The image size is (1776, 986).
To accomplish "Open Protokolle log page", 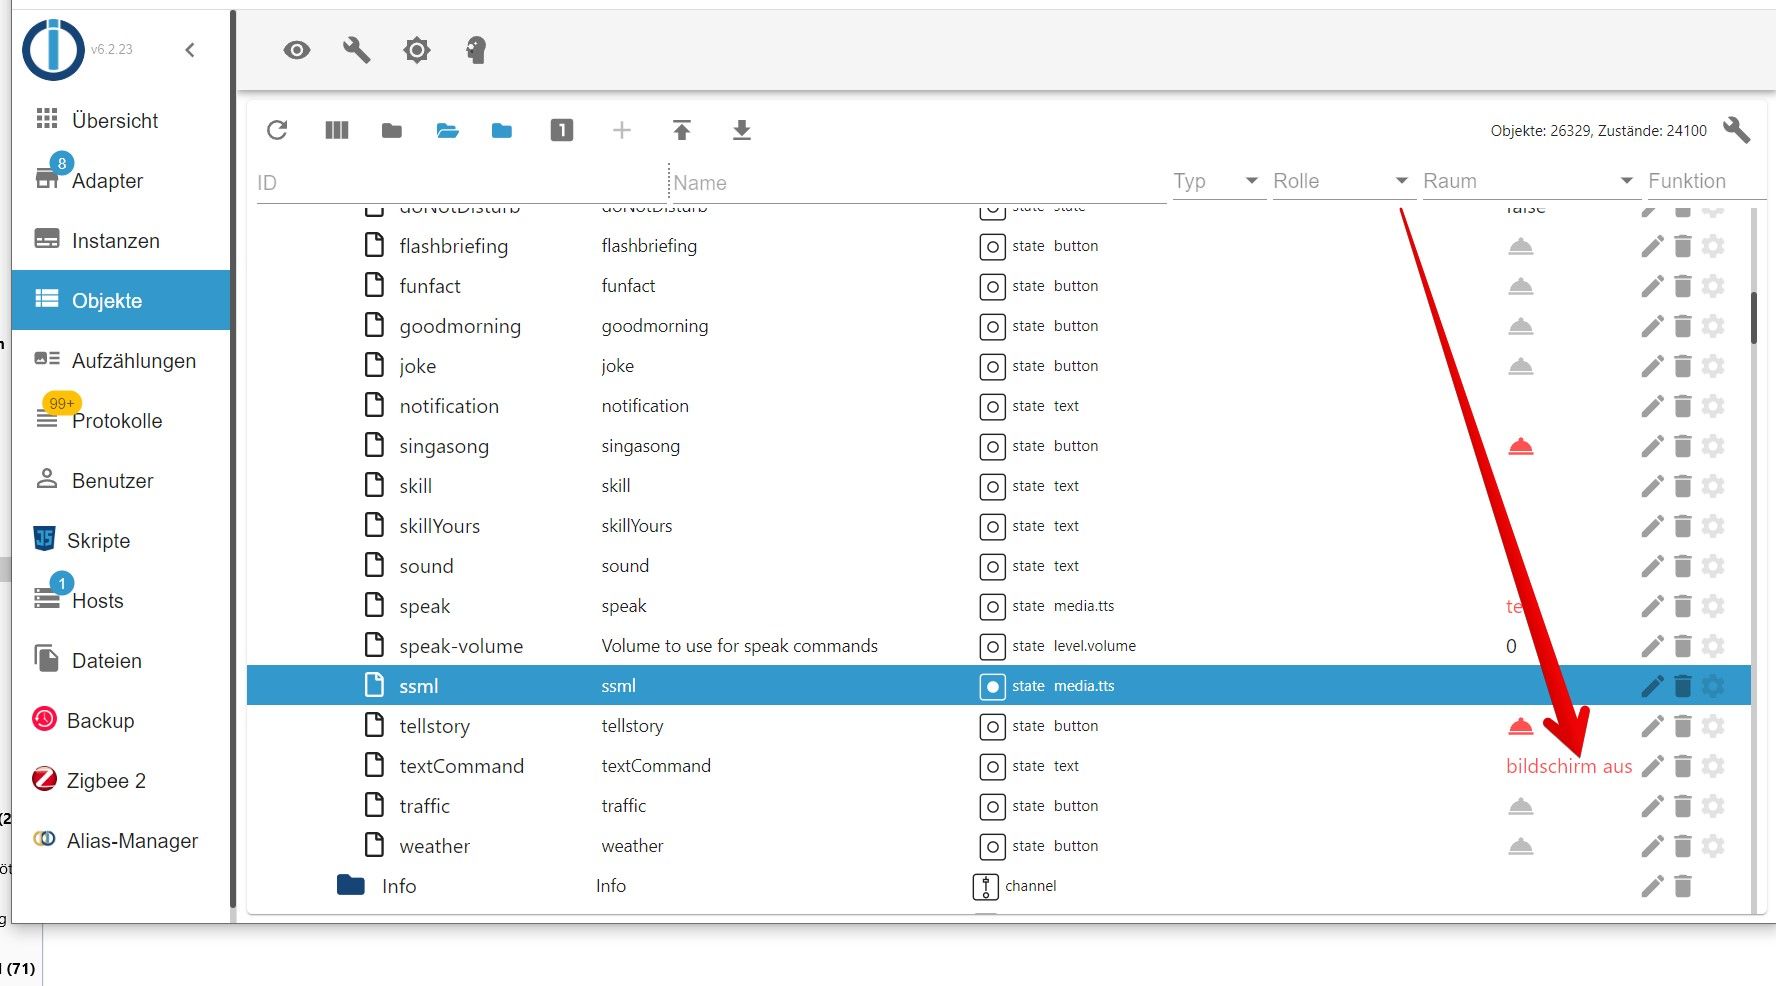I will 121,420.
